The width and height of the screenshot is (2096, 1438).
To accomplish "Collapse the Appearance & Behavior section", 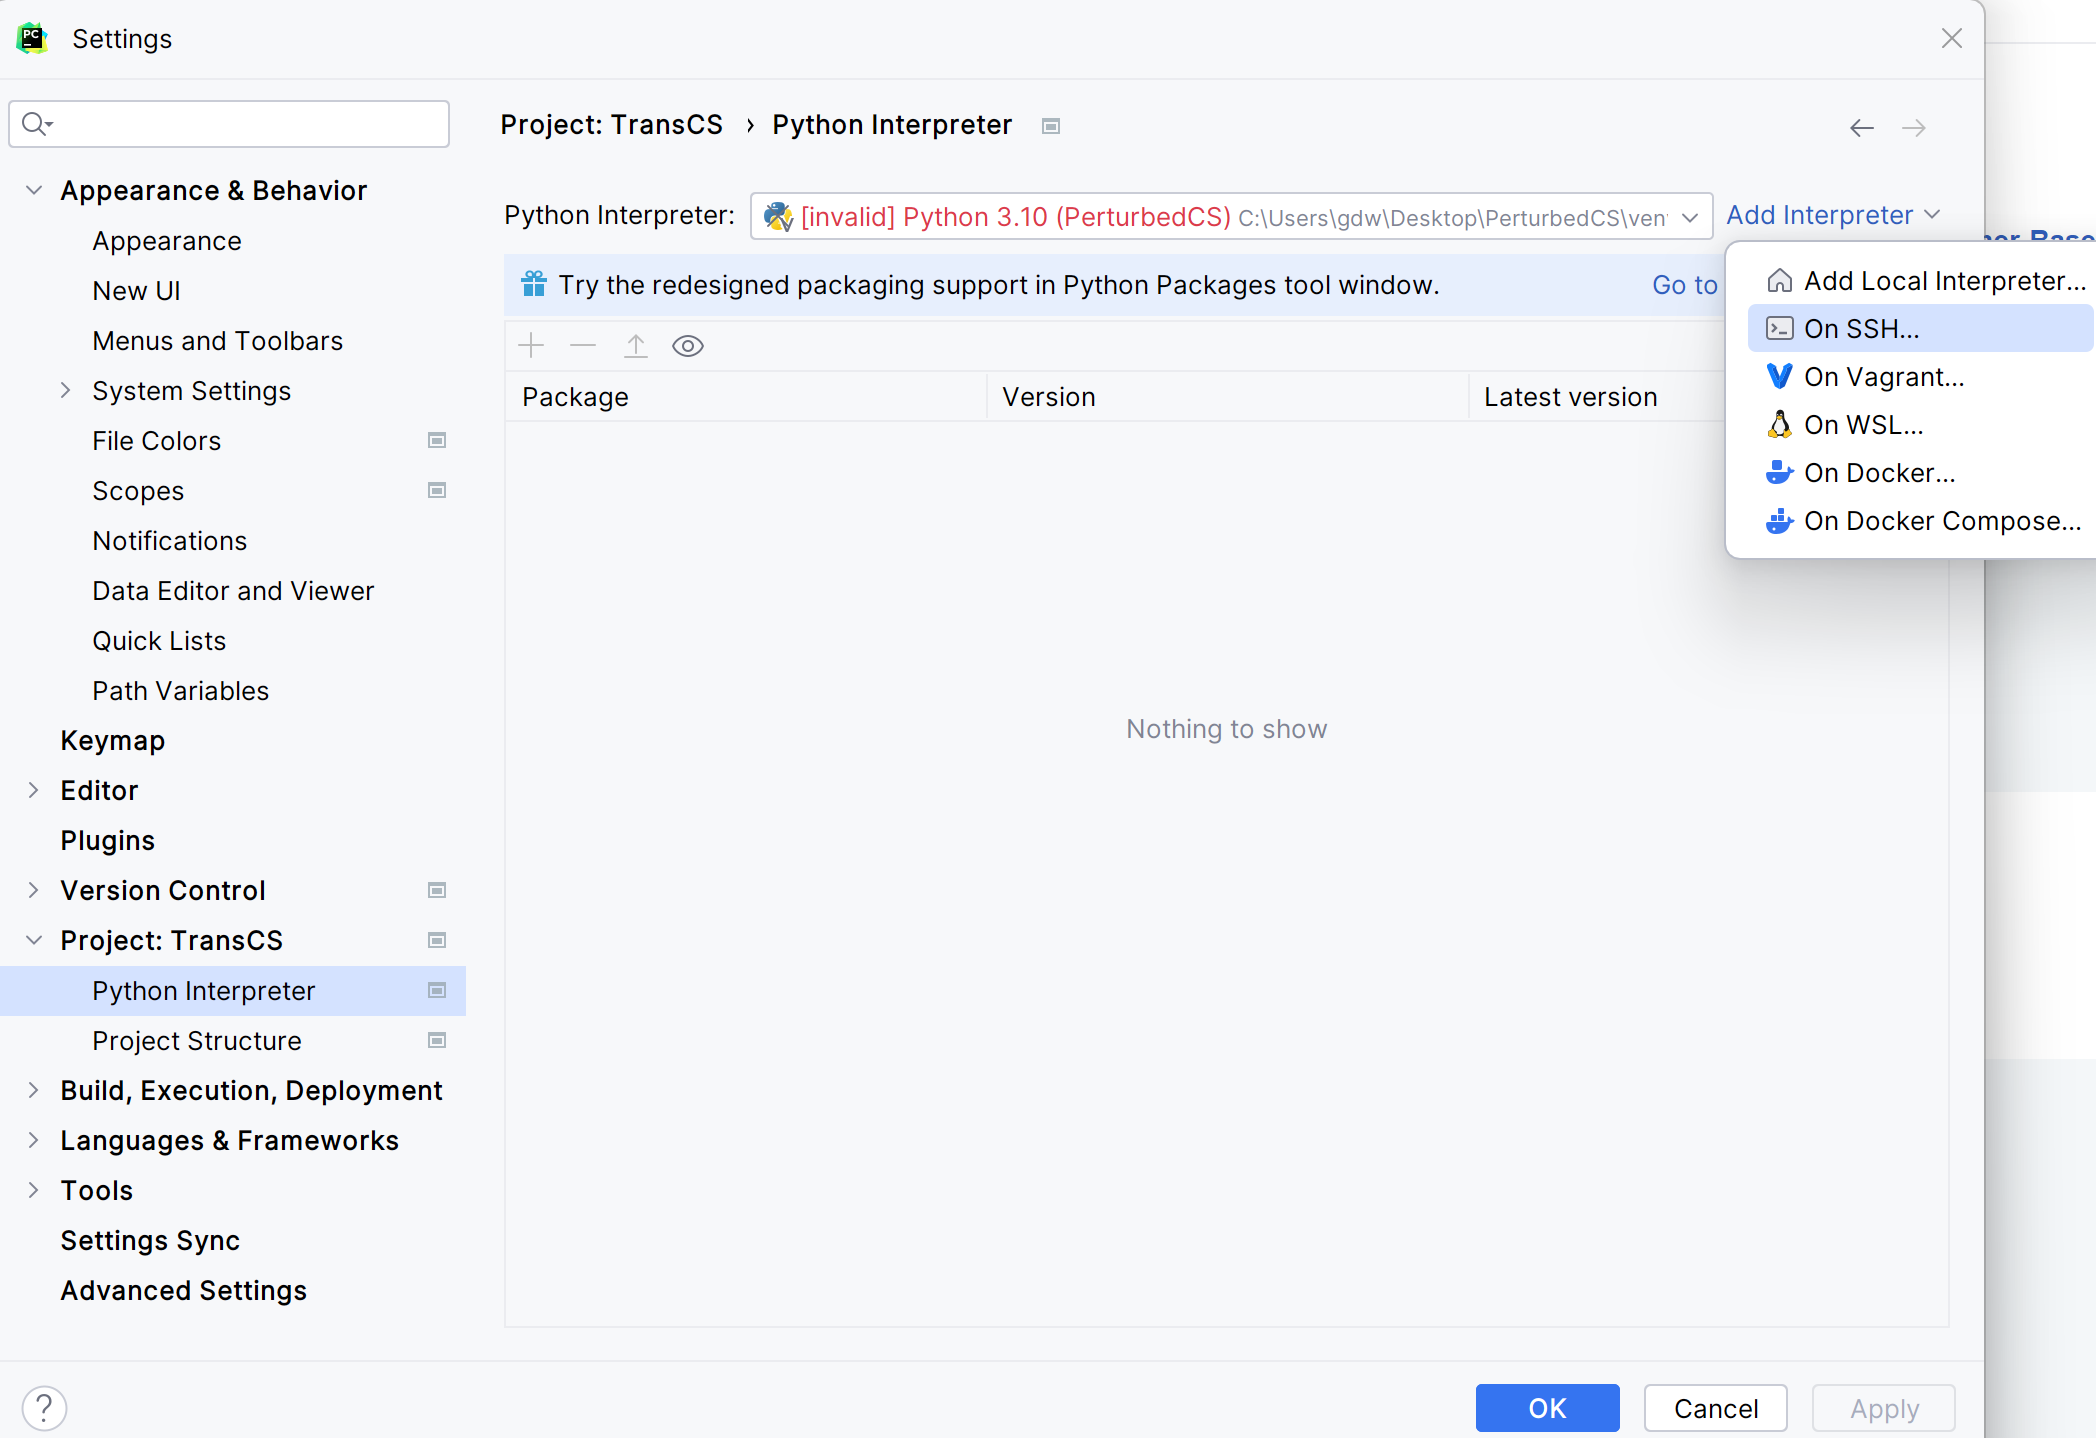I will pyautogui.click(x=34, y=190).
